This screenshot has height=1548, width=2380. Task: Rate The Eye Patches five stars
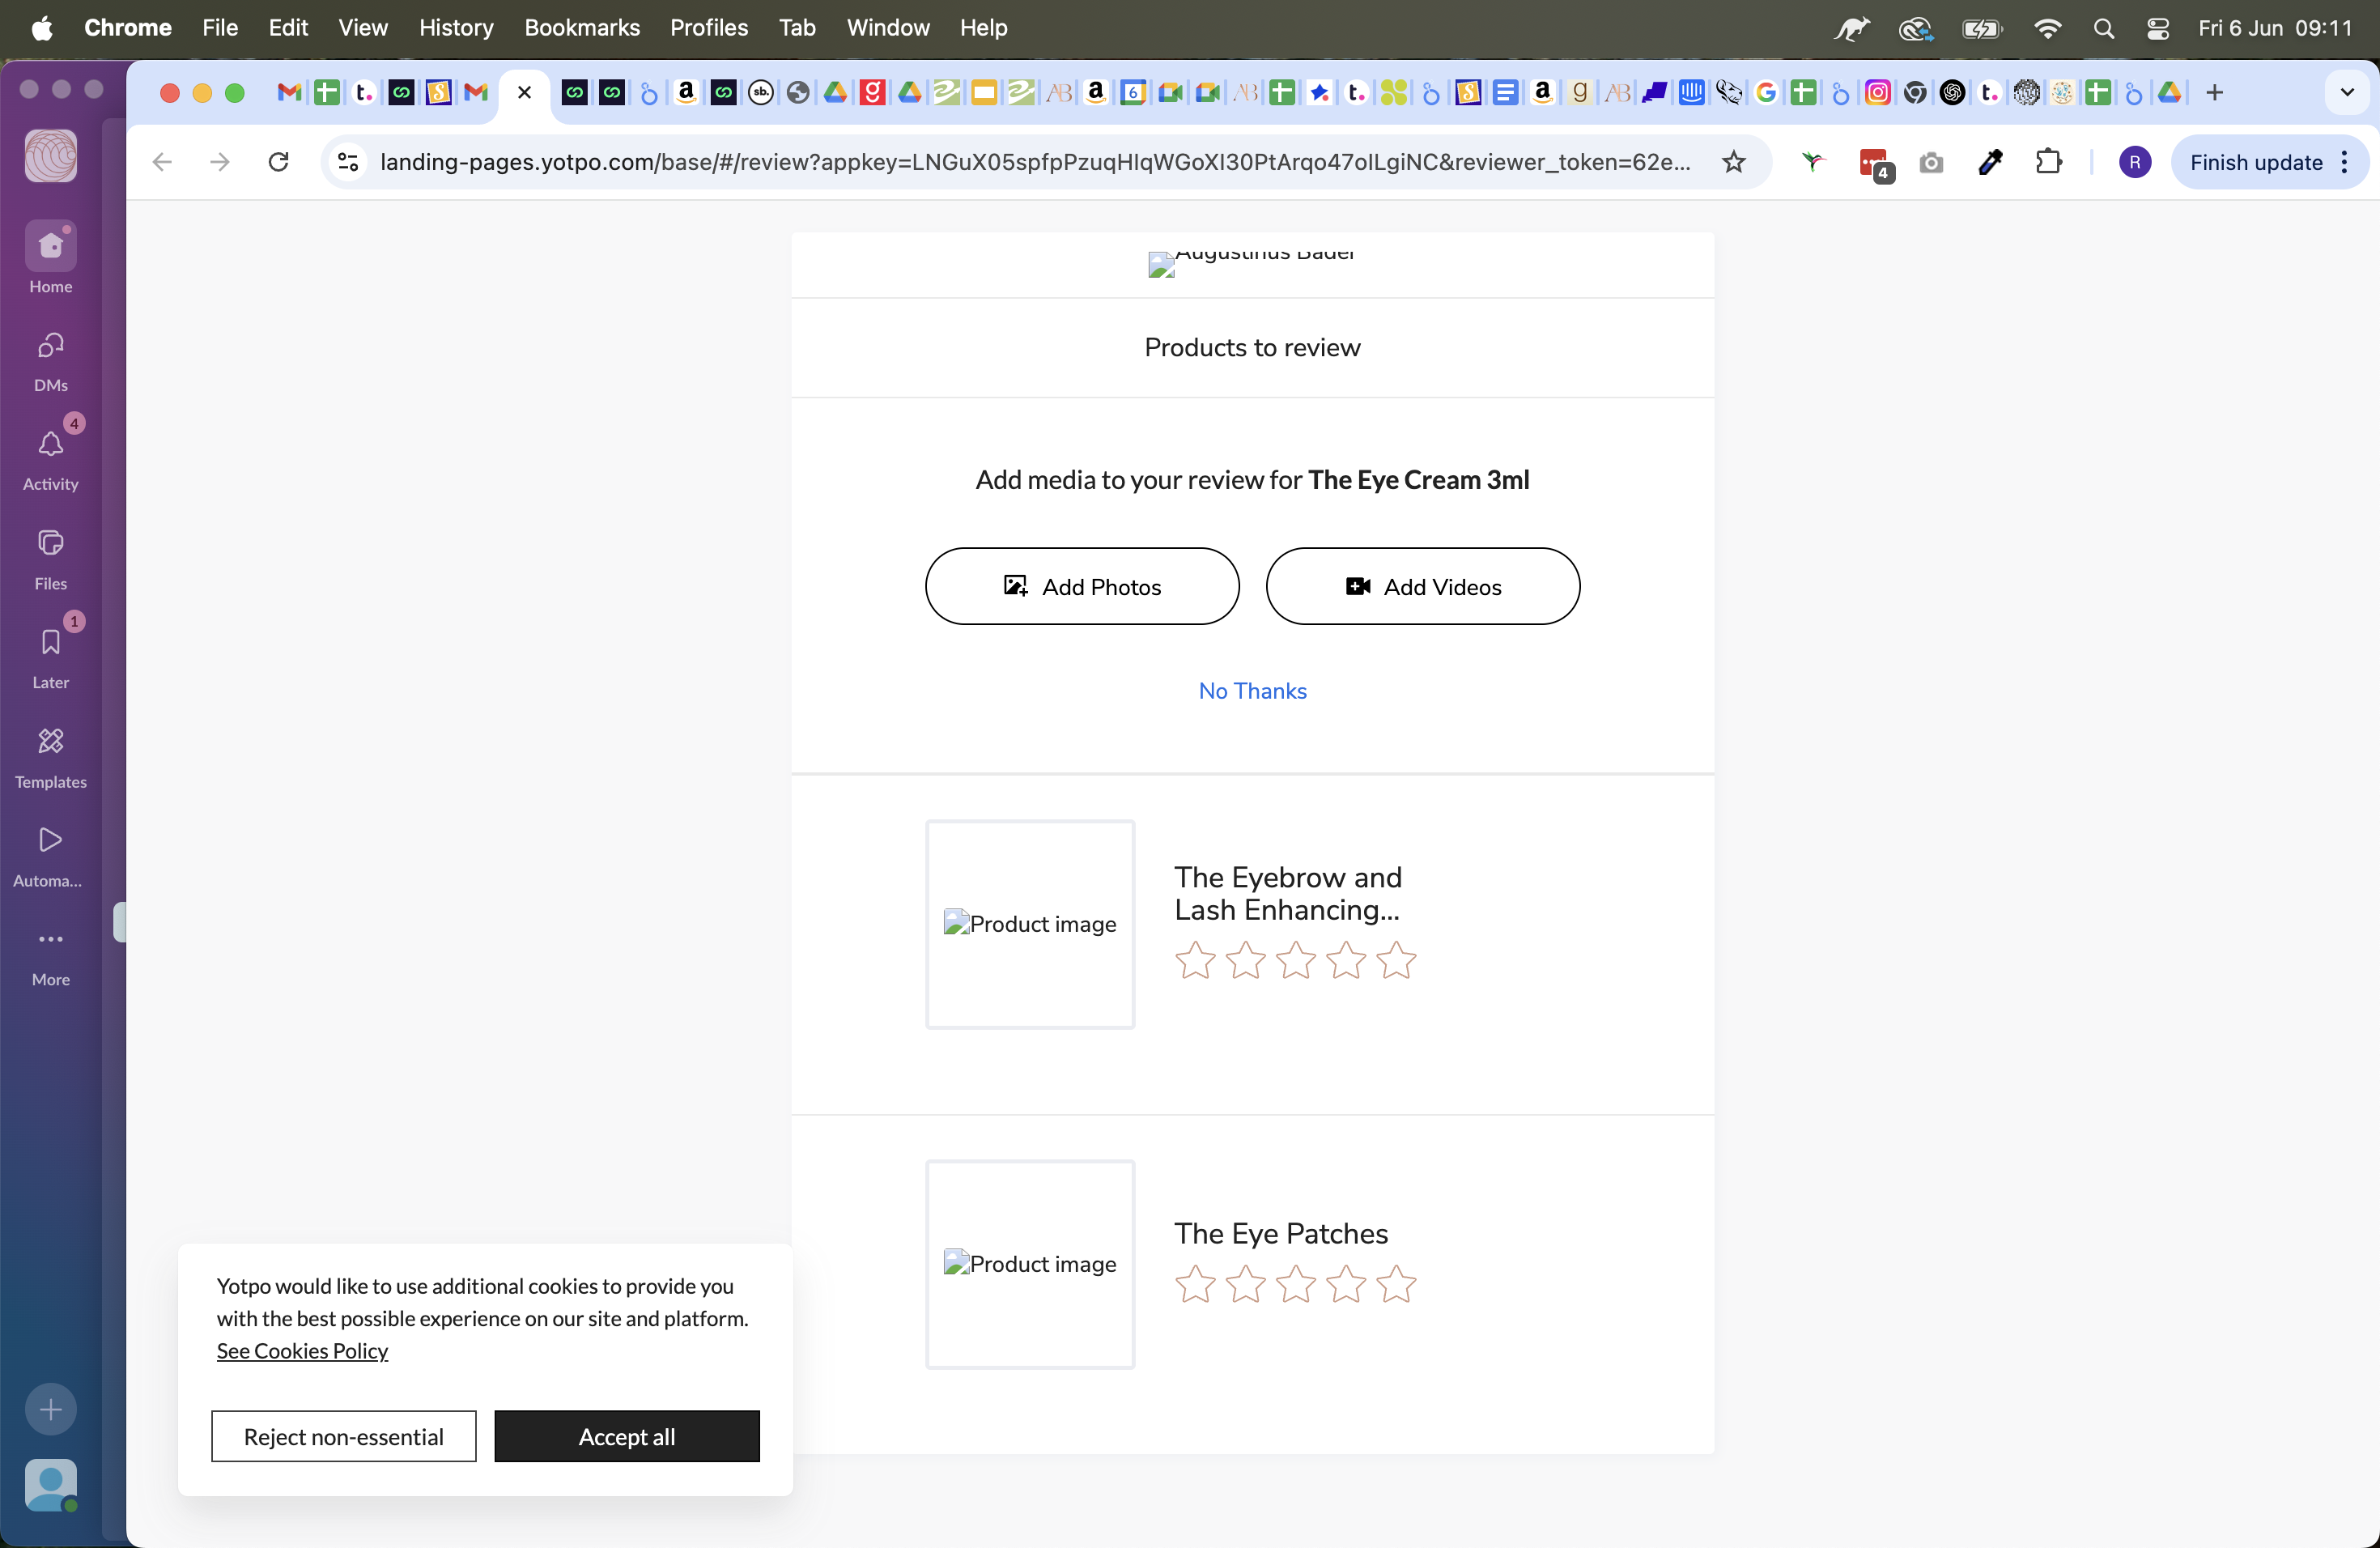coord(1396,1284)
